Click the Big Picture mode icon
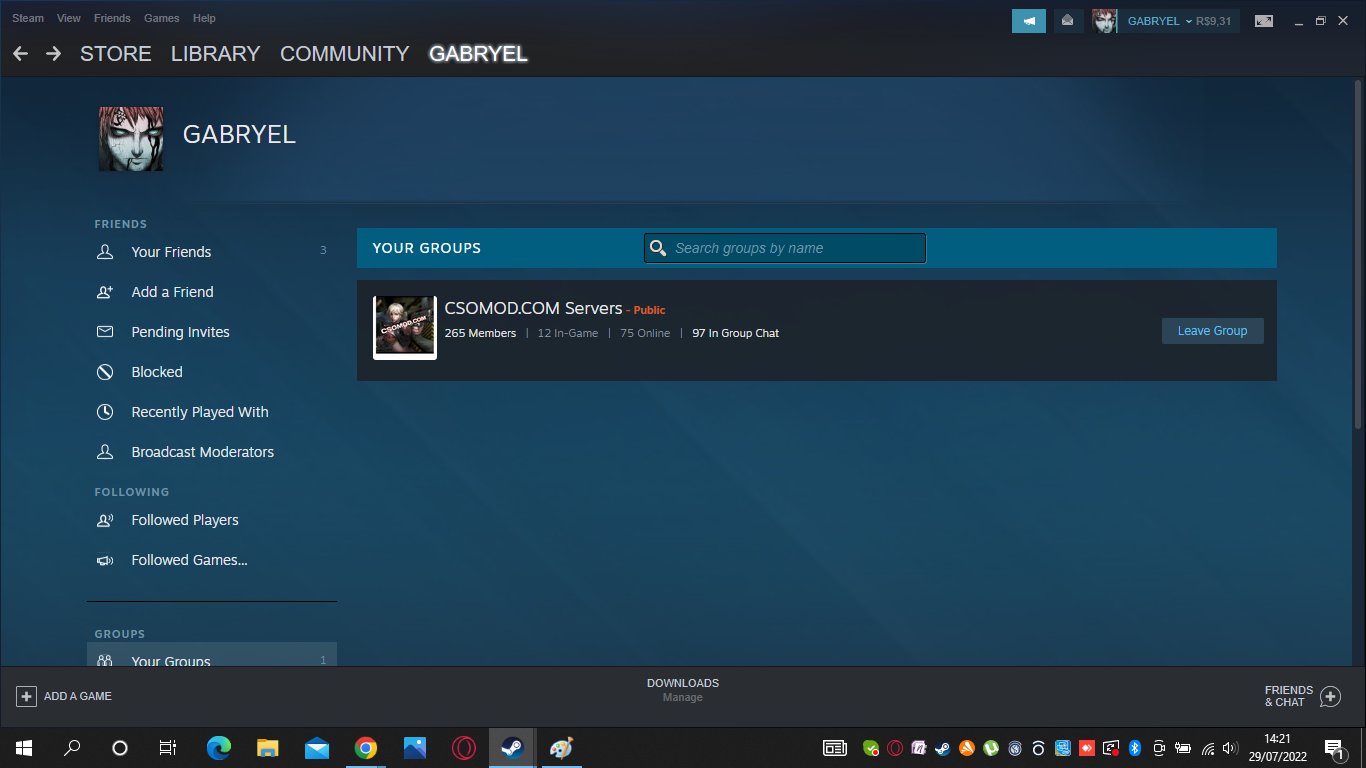Viewport: 1366px width, 768px height. tap(1264, 21)
